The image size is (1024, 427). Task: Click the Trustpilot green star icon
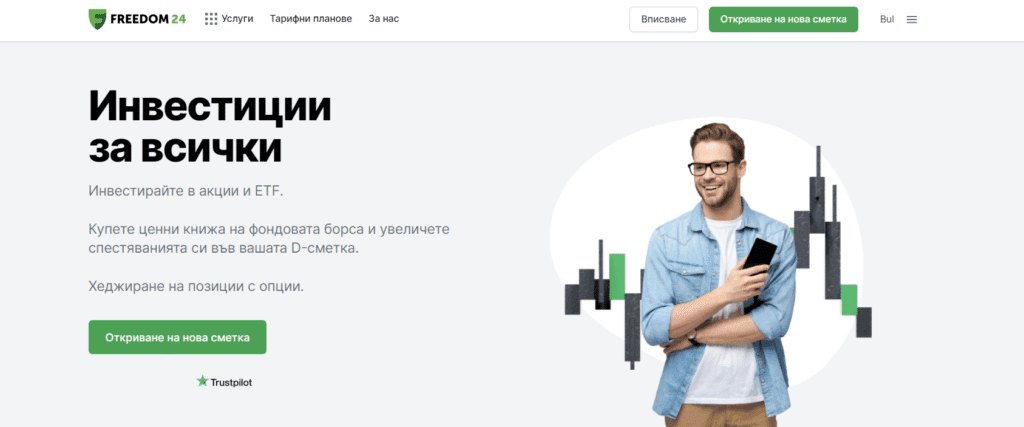pos(202,381)
